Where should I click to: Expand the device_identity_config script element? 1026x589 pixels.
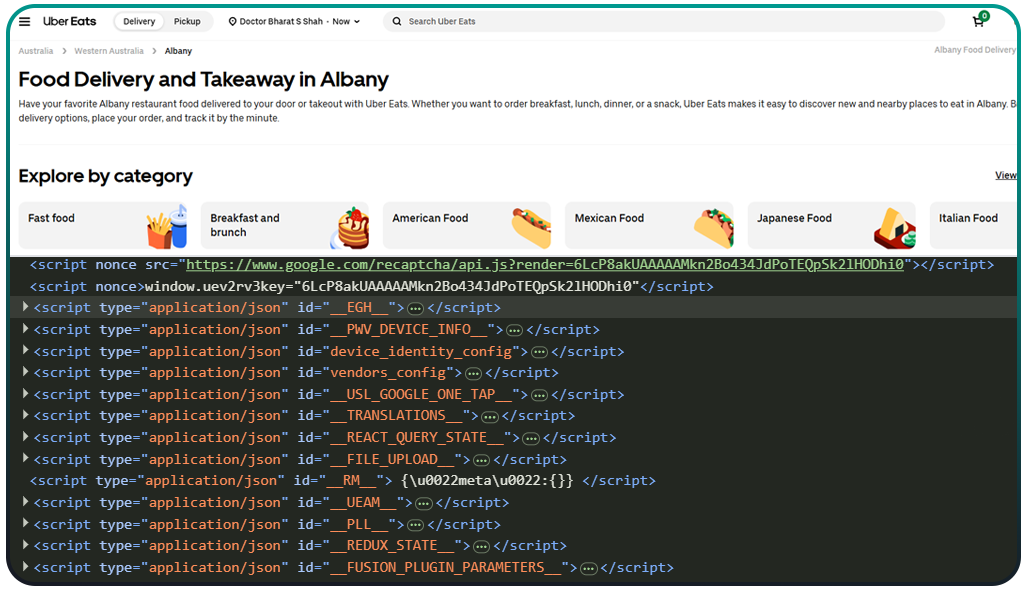[x=25, y=350]
